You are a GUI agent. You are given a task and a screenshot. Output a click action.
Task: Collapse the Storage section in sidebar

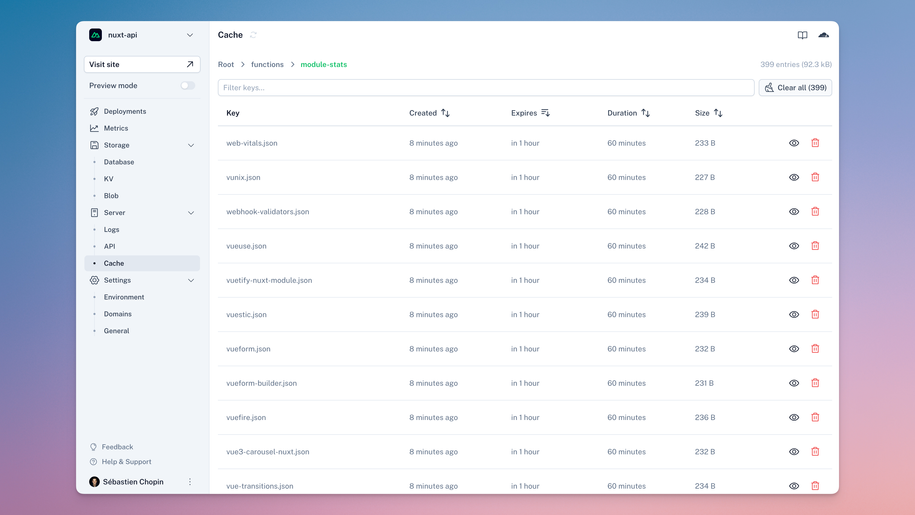point(191,145)
